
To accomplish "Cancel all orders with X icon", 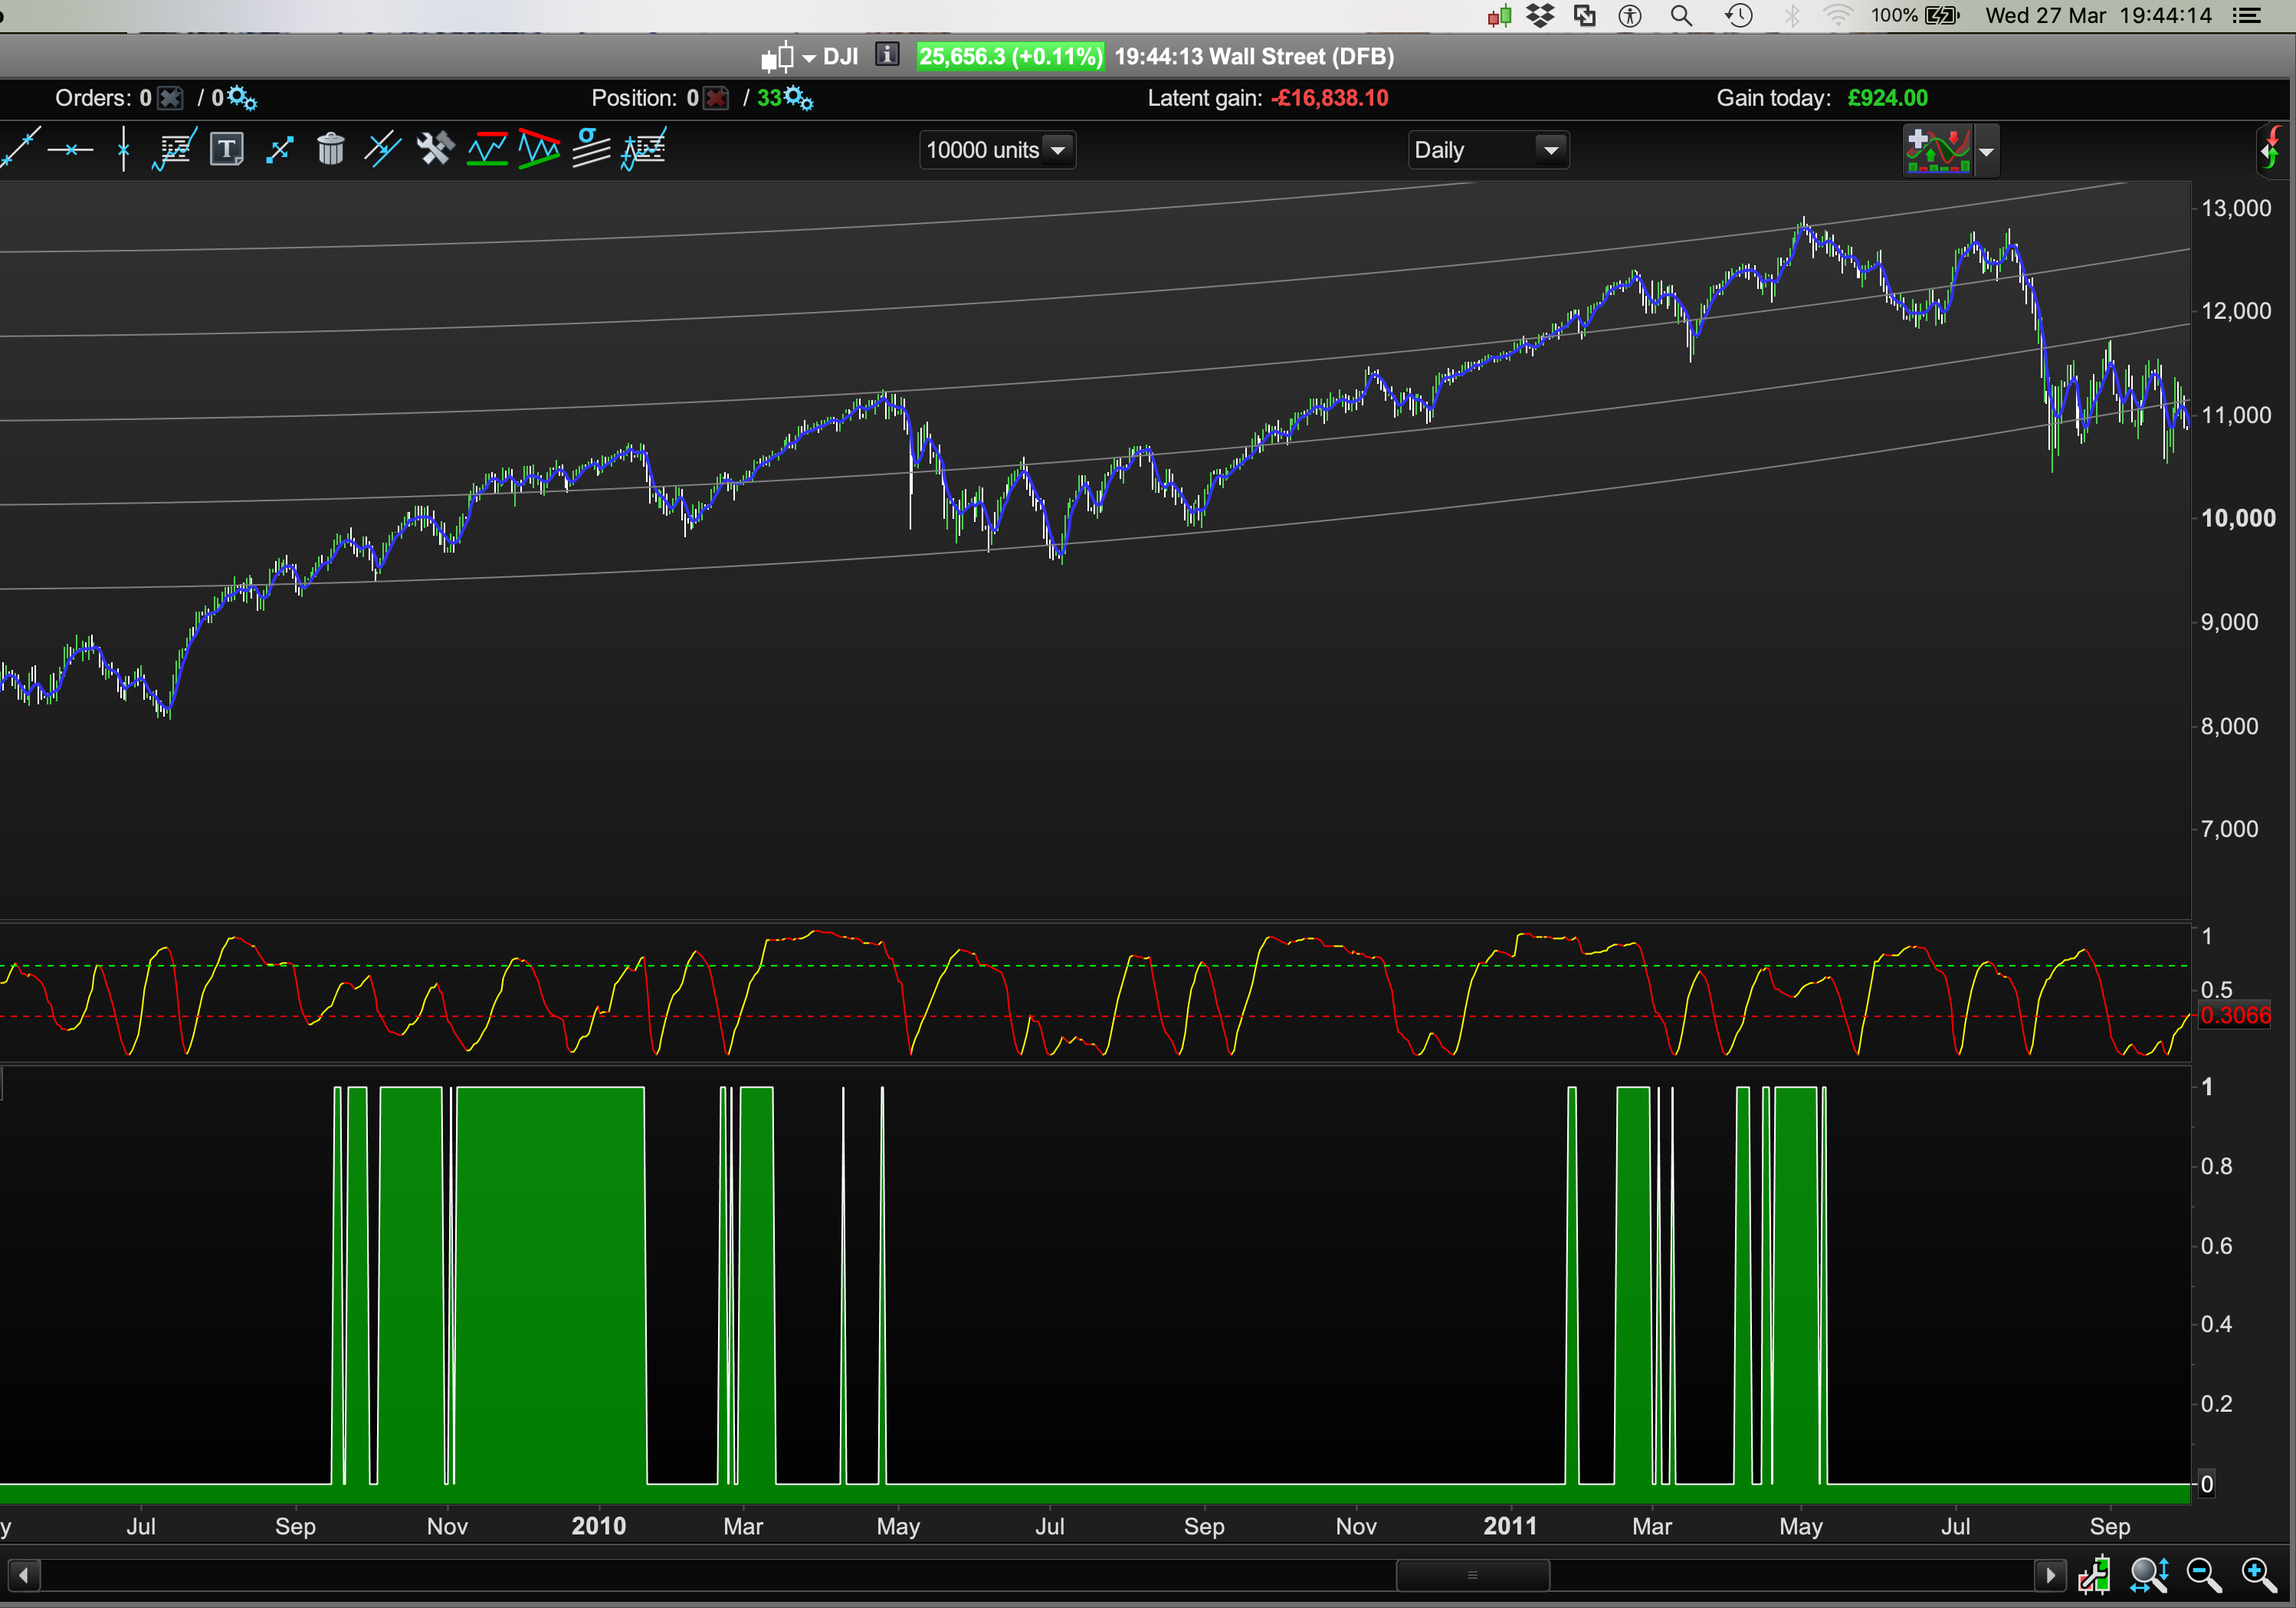I will tap(171, 98).
